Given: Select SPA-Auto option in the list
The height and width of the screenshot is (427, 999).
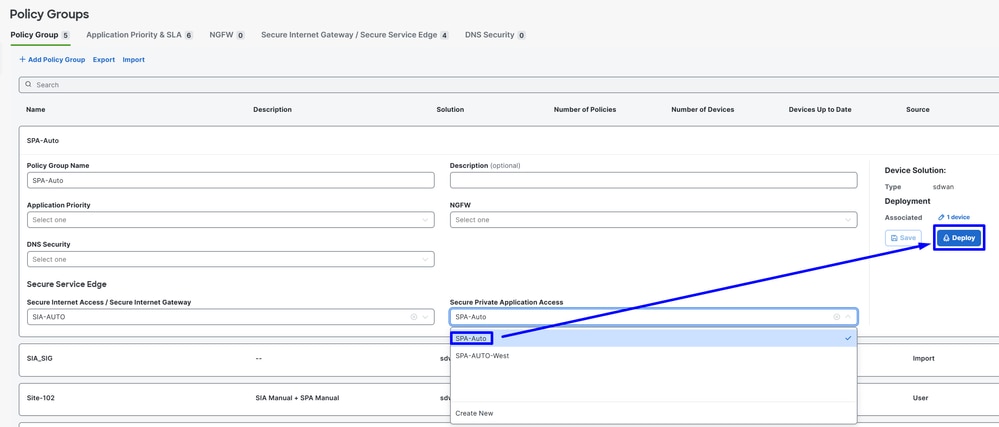Looking at the screenshot, I should [x=471, y=338].
